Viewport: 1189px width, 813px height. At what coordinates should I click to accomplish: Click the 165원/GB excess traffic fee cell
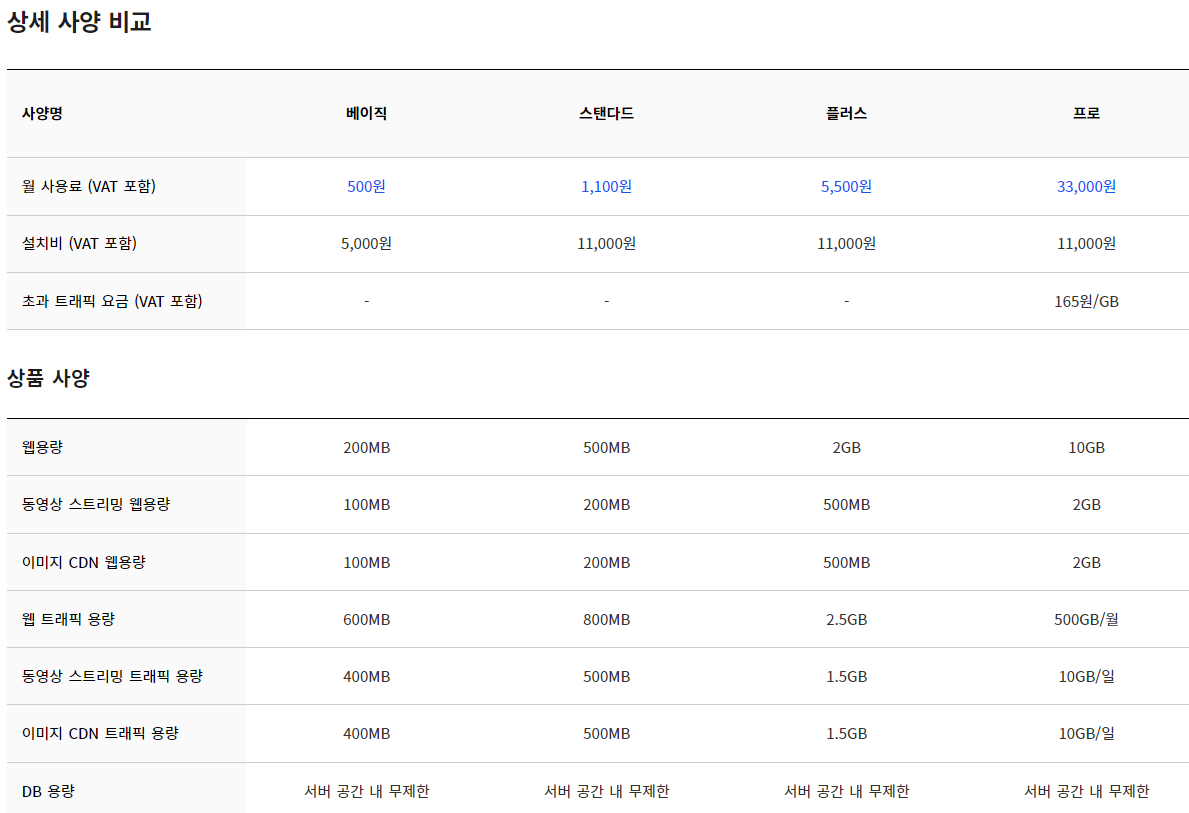(x=1086, y=301)
